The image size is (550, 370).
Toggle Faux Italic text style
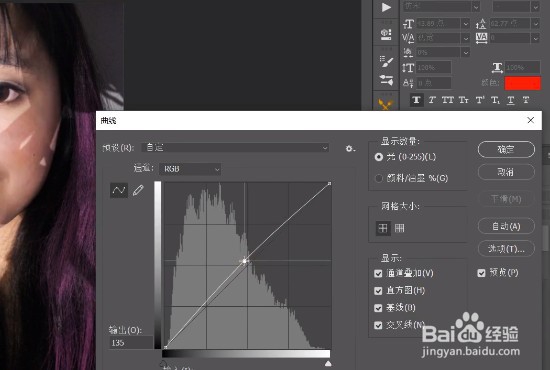pyautogui.click(x=432, y=100)
